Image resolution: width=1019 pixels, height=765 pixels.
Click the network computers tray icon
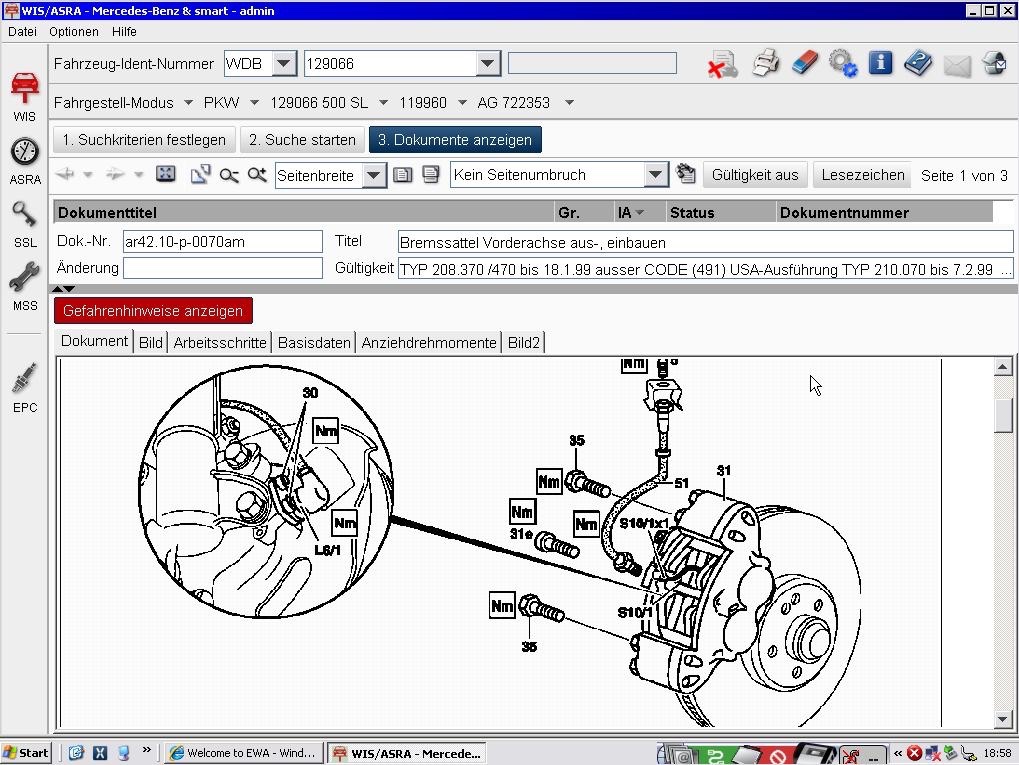click(x=933, y=753)
